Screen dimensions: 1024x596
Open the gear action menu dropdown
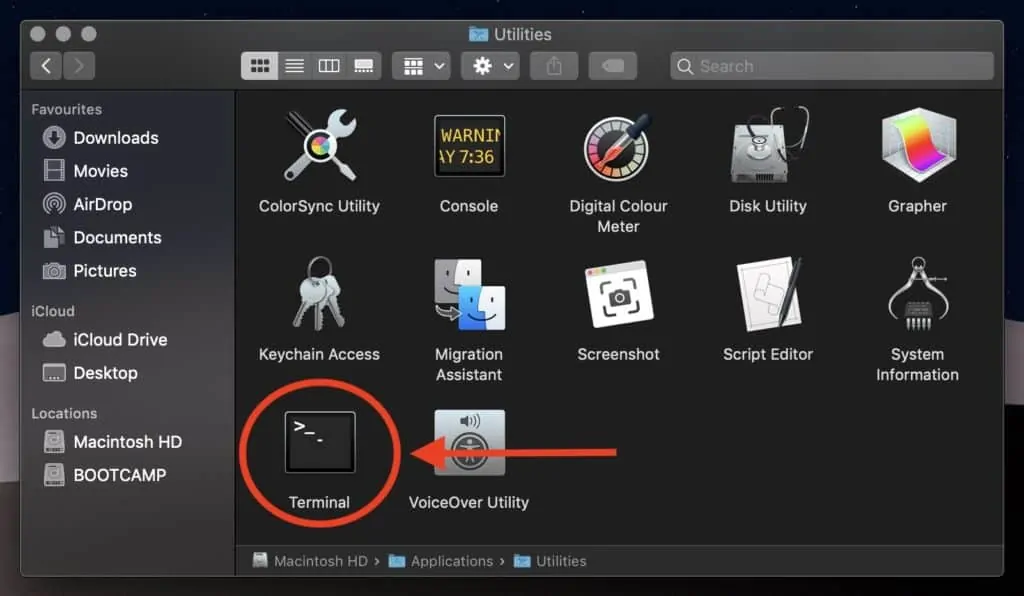(x=490, y=66)
